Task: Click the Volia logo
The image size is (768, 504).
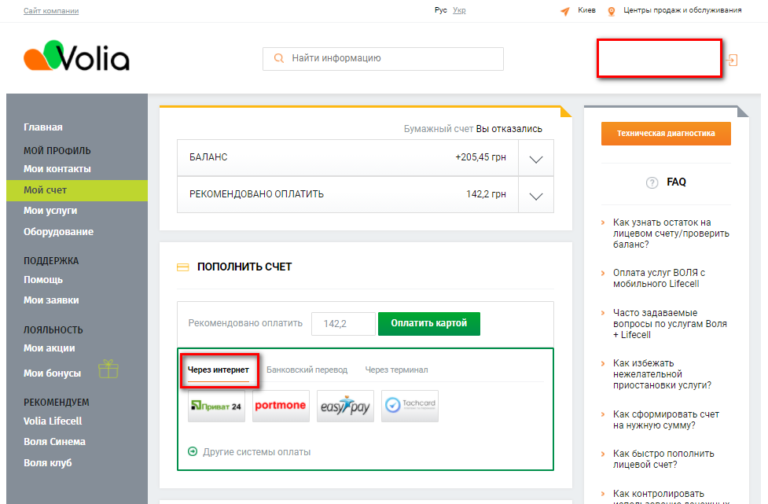Action: [76, 56]
